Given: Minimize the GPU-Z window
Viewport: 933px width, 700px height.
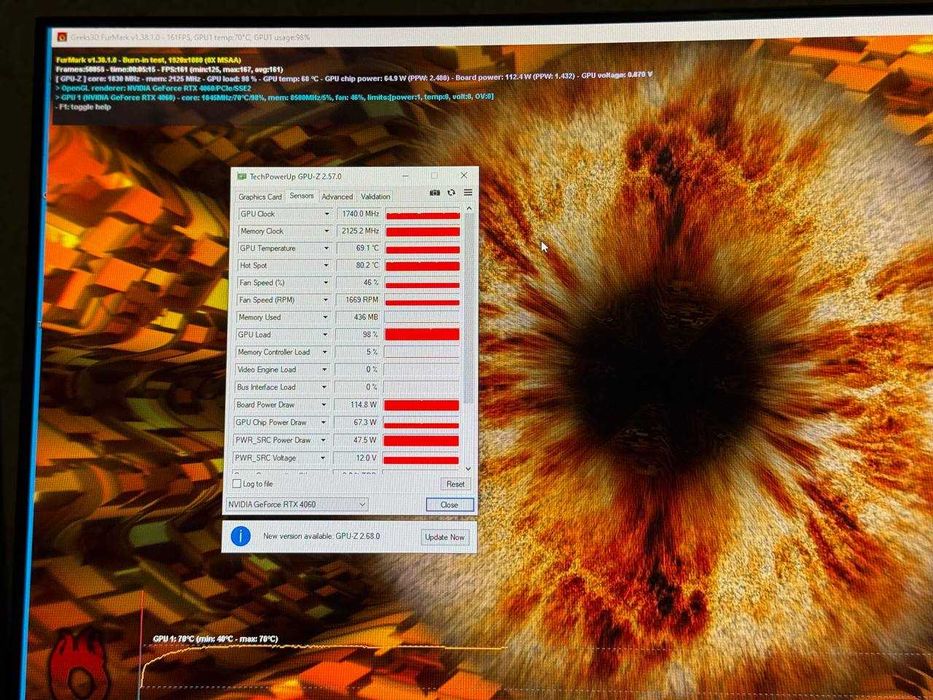Looking at the screenshot, I should tap(405, 176).
